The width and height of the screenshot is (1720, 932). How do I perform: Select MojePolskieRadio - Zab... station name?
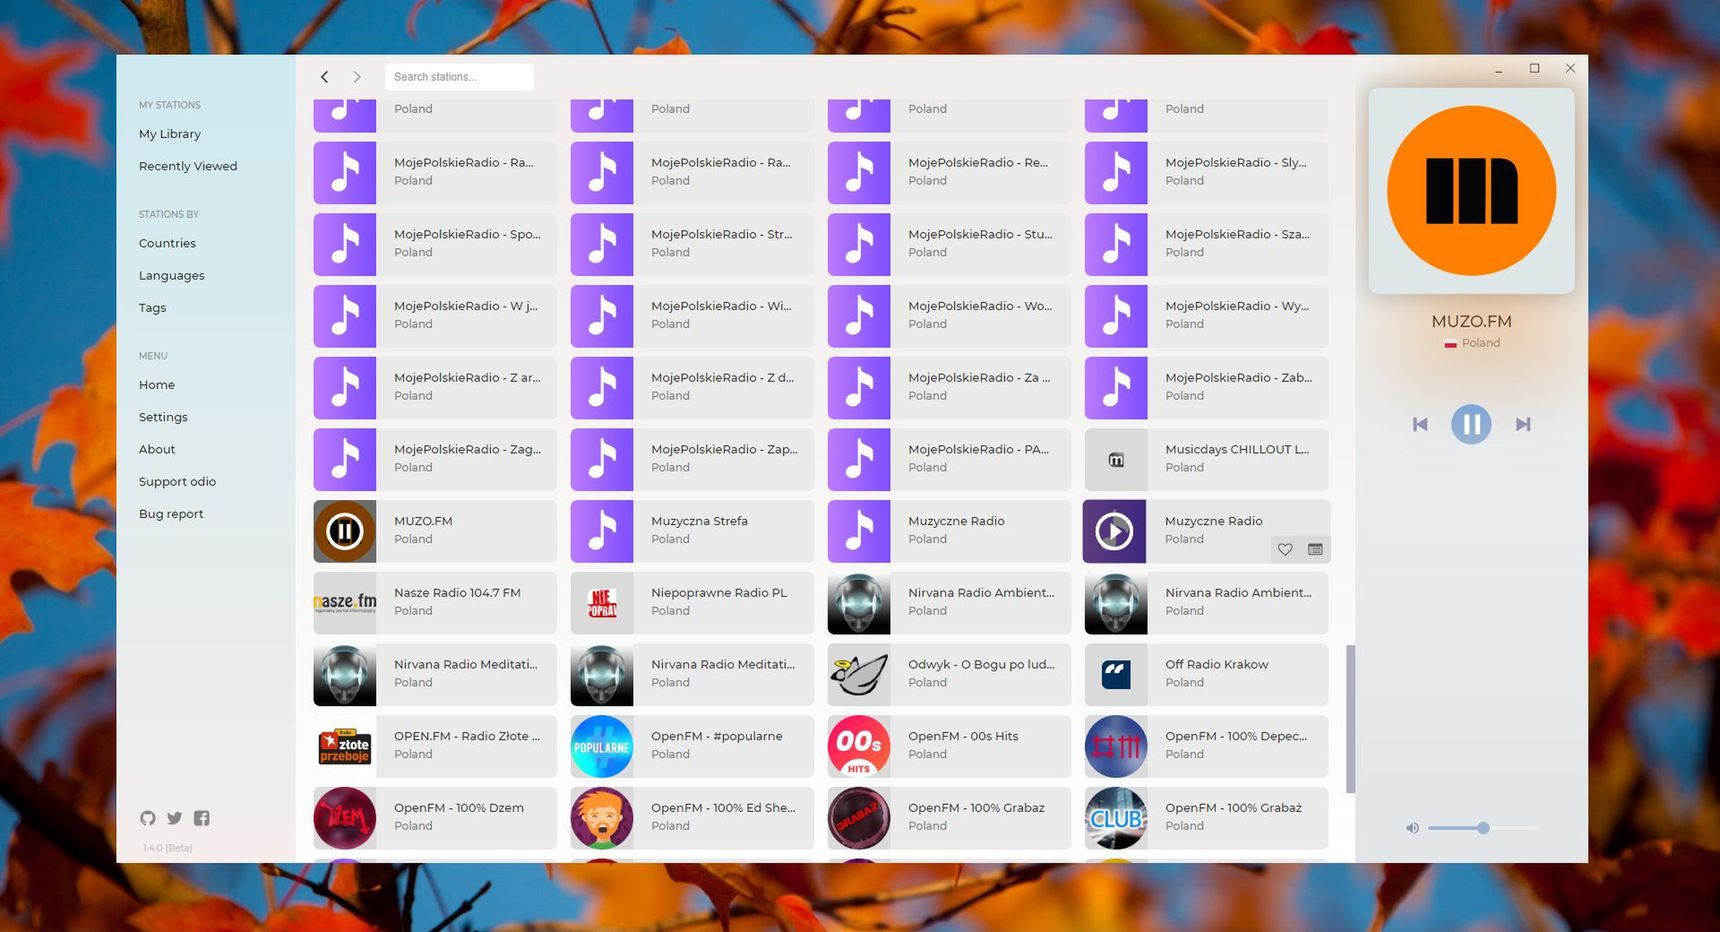point(1238,378)
